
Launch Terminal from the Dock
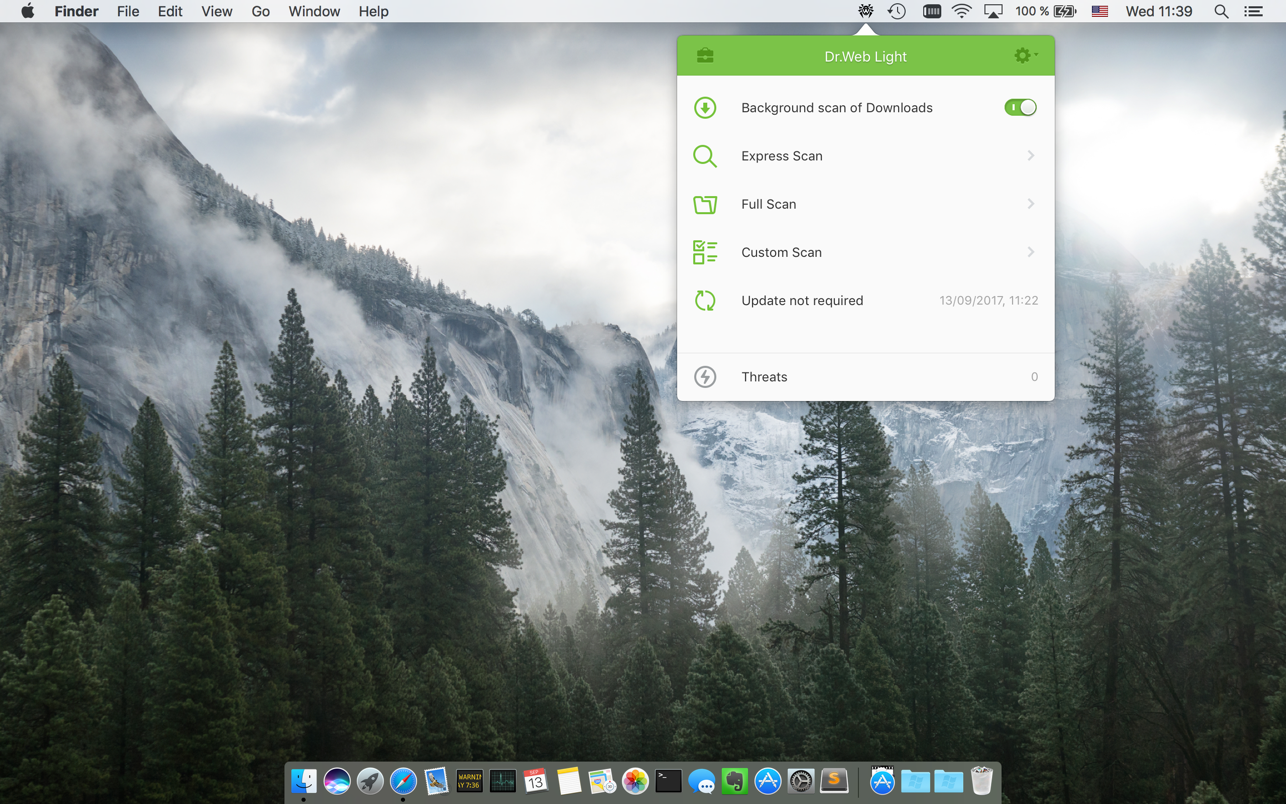(x=668, y=781)
